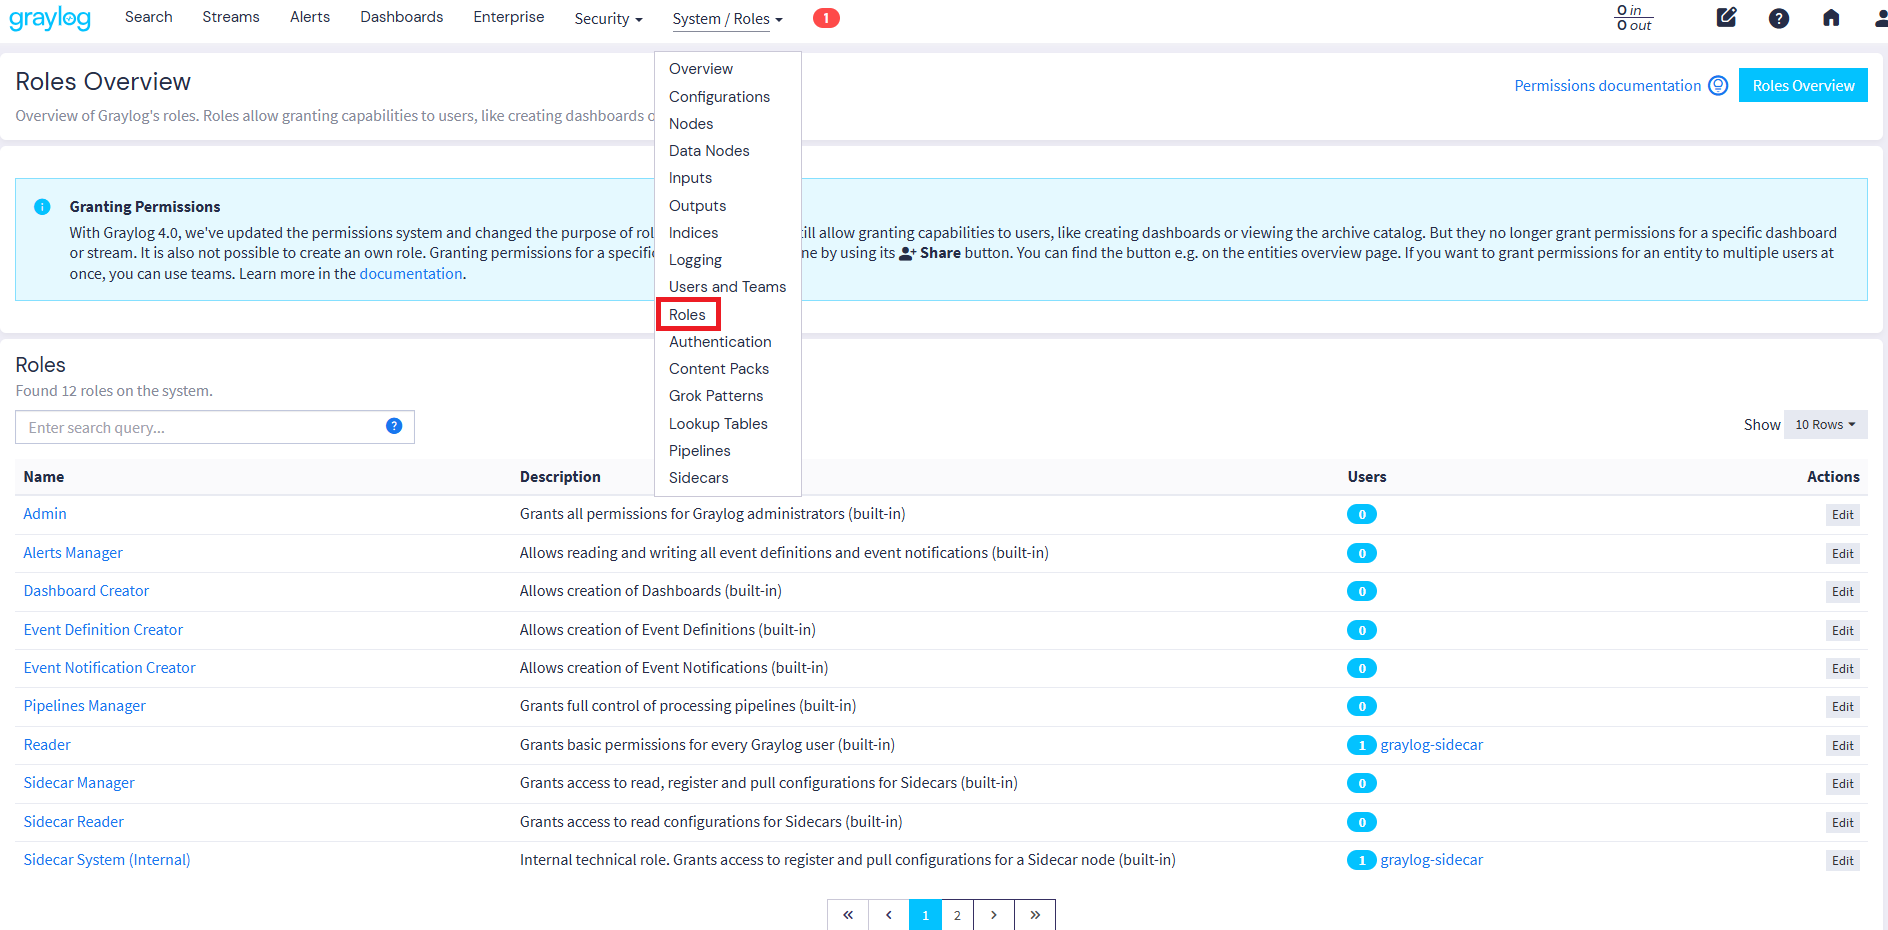Click the Roles Overview button
Screen dimensions: 1888x930
tap(1803, 86)
